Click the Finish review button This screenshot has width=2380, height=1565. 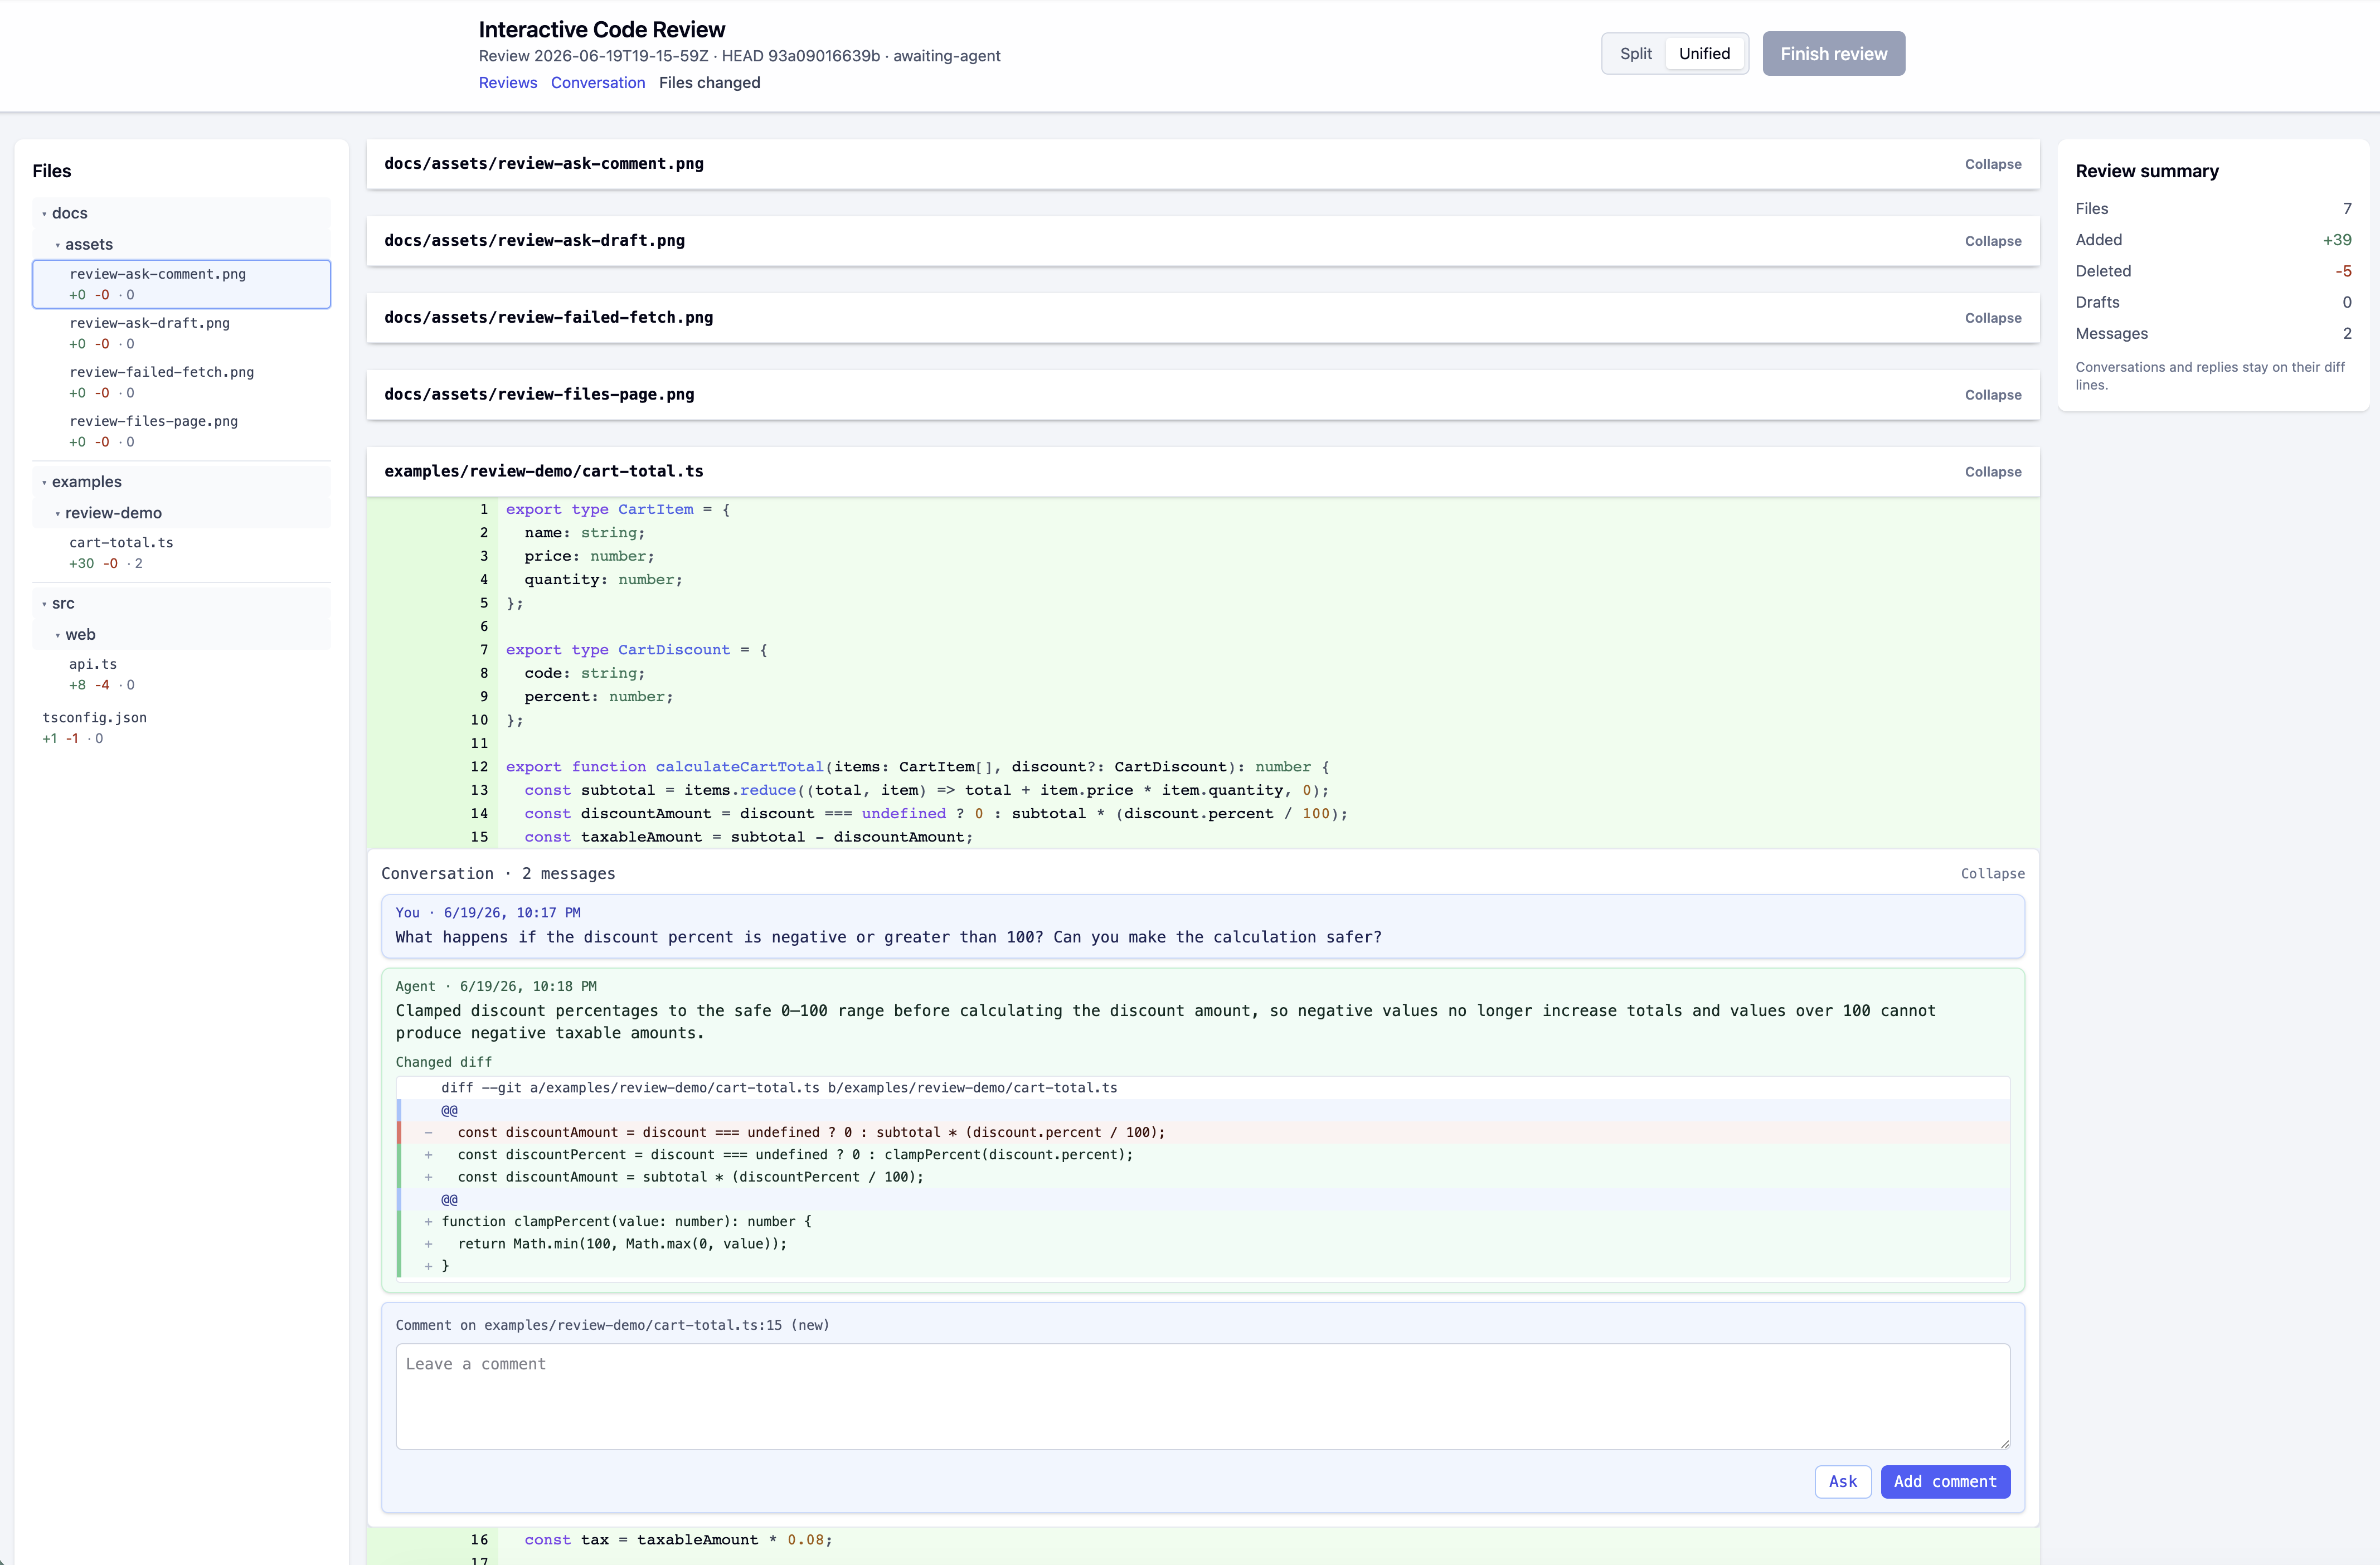1833,54
